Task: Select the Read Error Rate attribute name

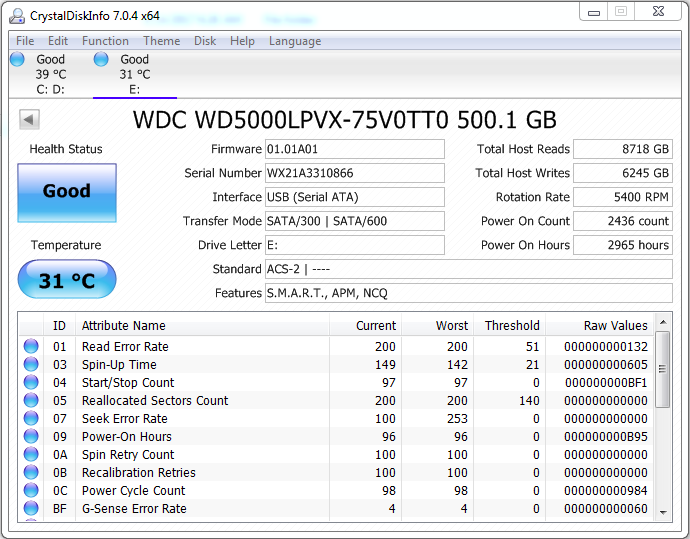Action: (125, 347)
